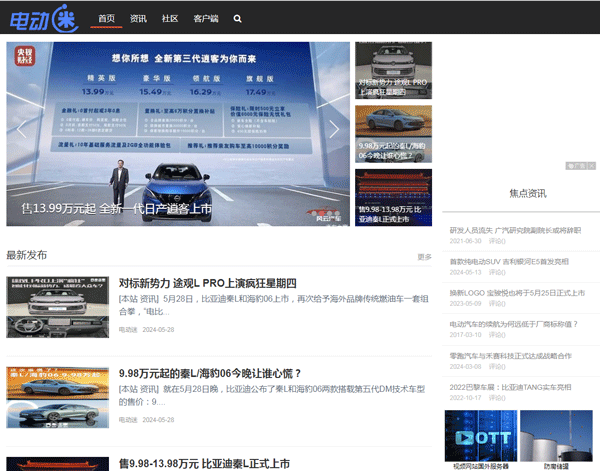Open article 9.98万元起的秦L/海豹06今晚让谁心慌
The image size is (600, 471).
[210, 373]
